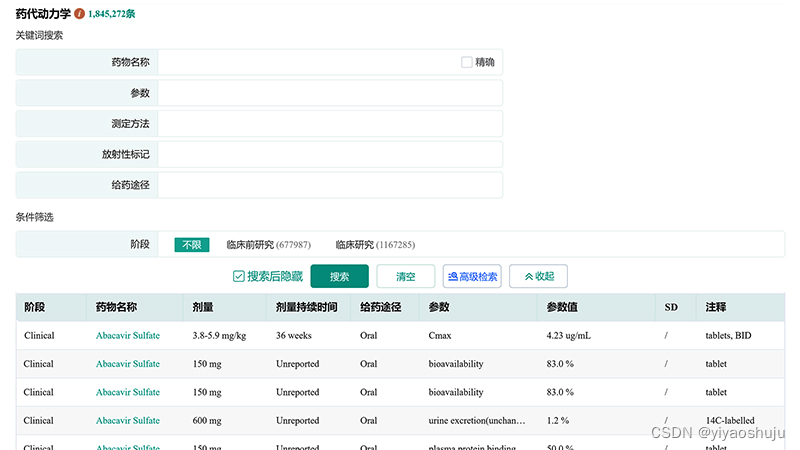Focus the 测定方法 input field
Screen dimensions: 800x450
[330, 123]
